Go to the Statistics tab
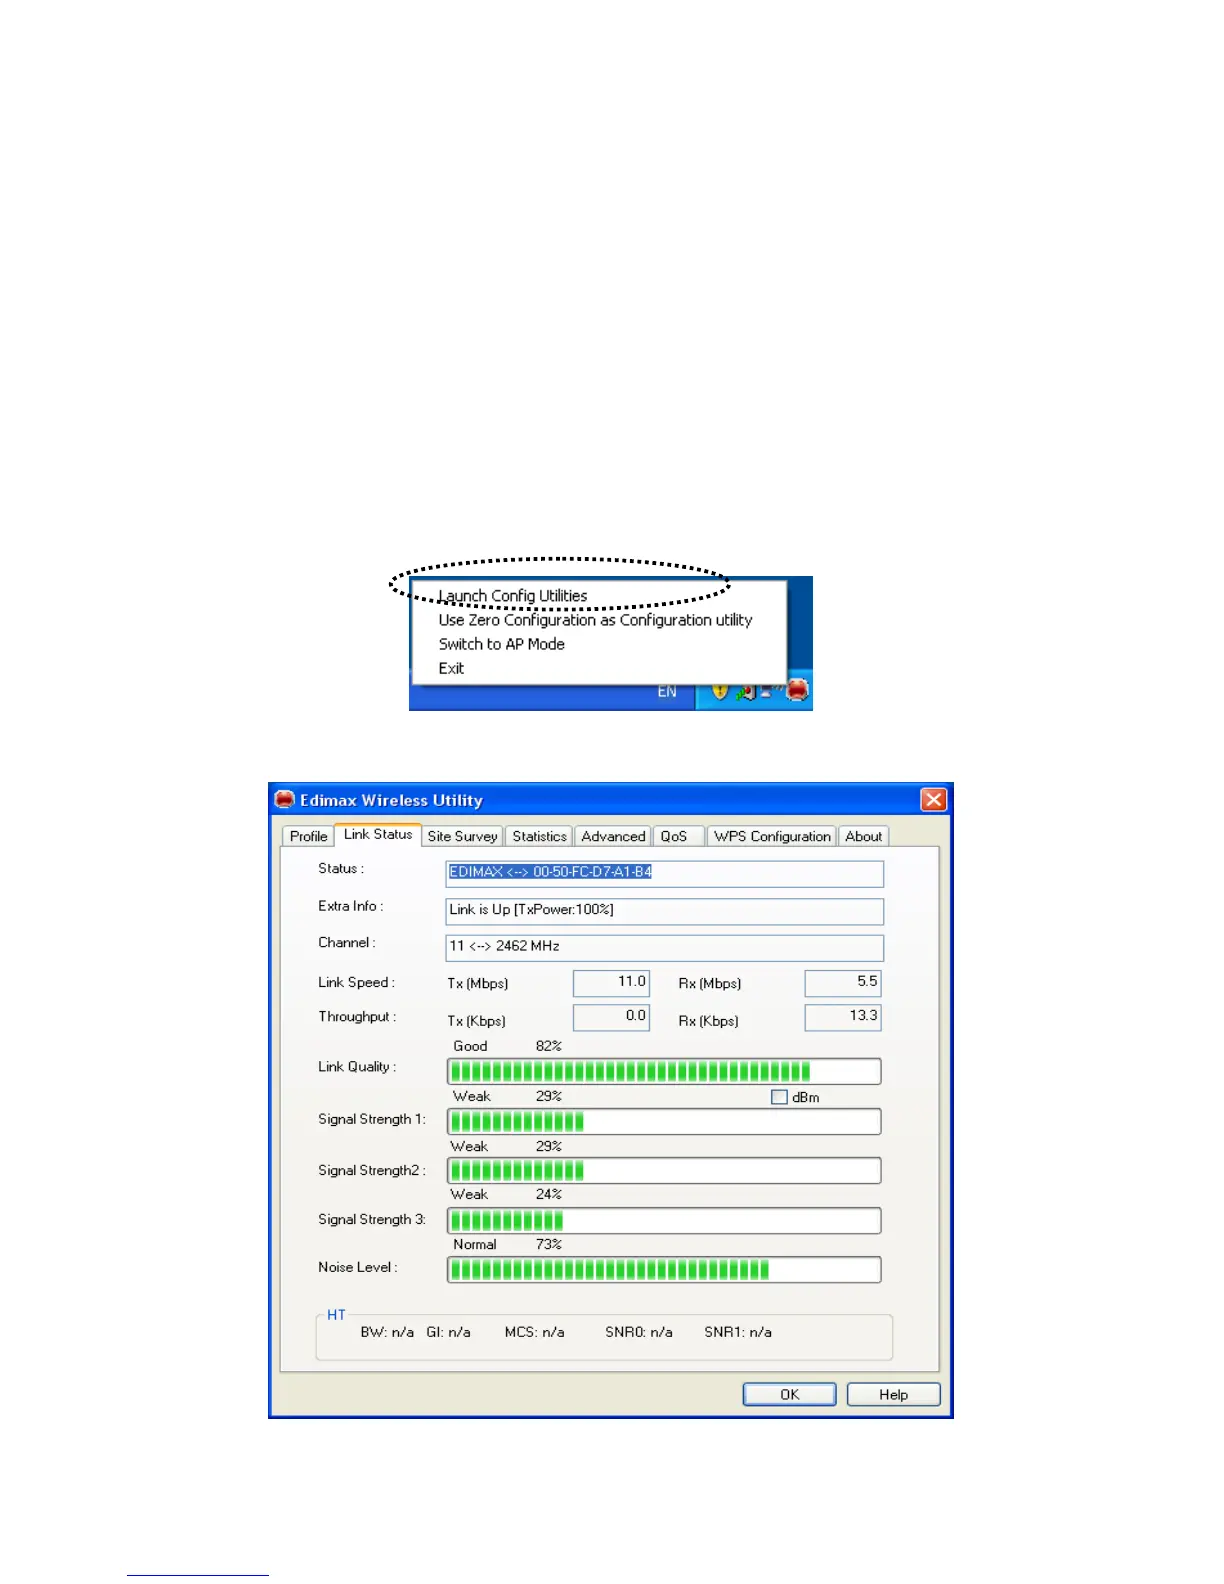This screenshot has width=1224, height=1584. pyautogui.click(x=539, y=836)
